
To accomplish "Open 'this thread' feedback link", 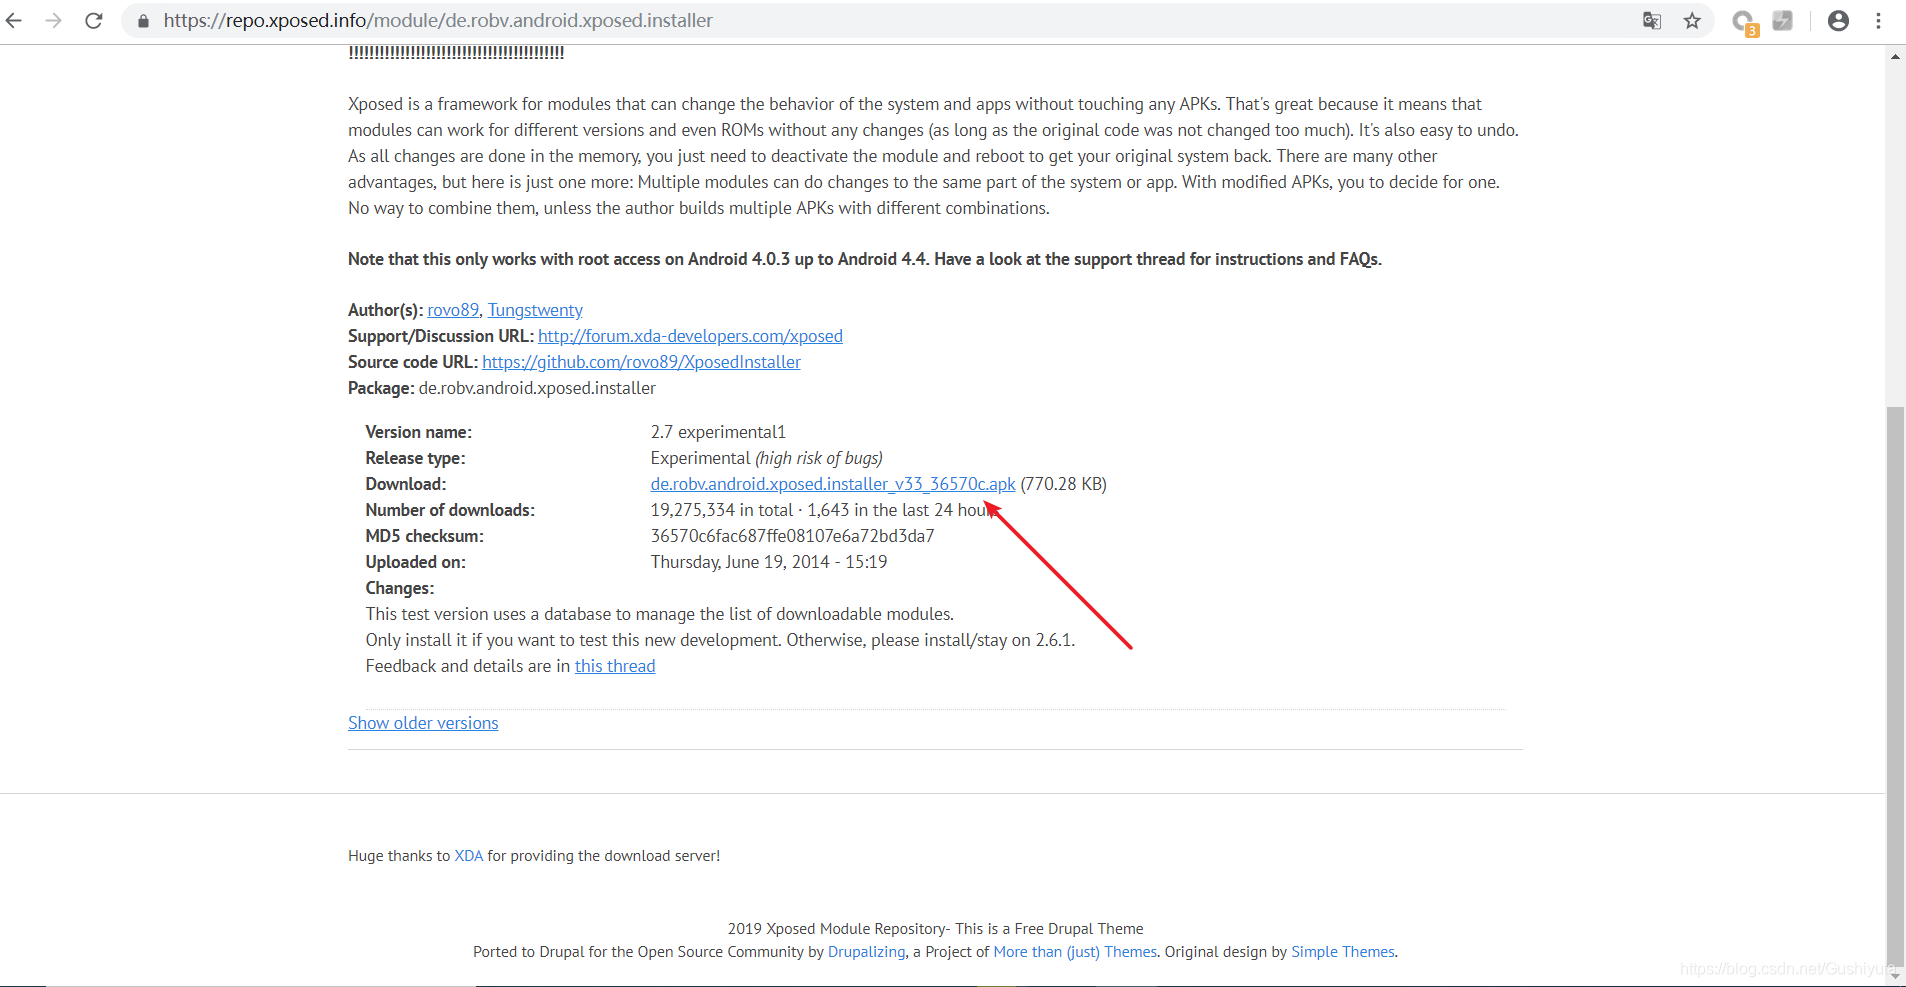I will coord(615,666).
